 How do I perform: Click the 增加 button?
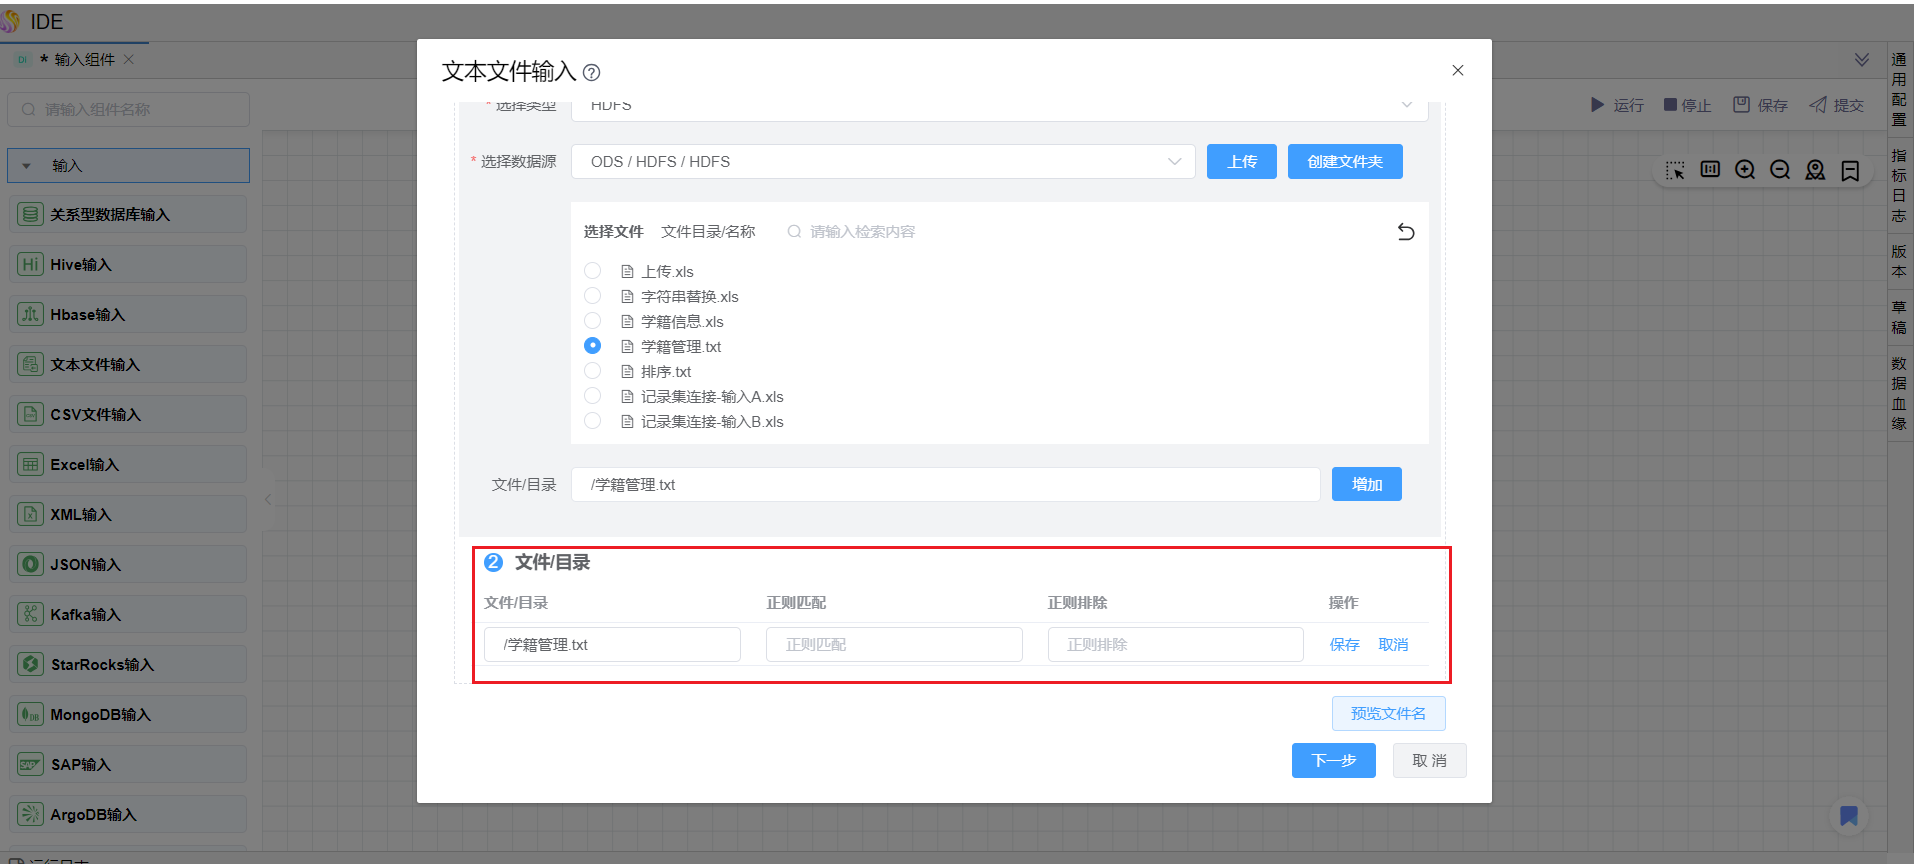[x=1367, y=484]
